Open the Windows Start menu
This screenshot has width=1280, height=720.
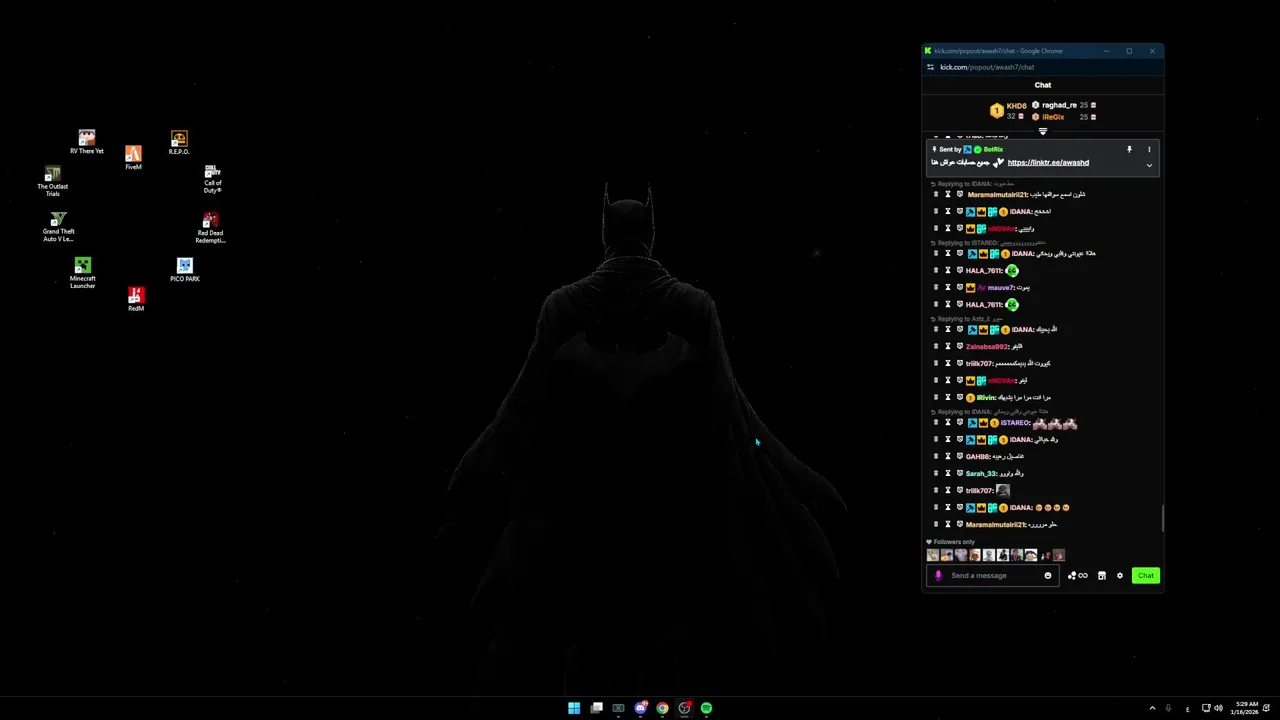coord(574,708)
